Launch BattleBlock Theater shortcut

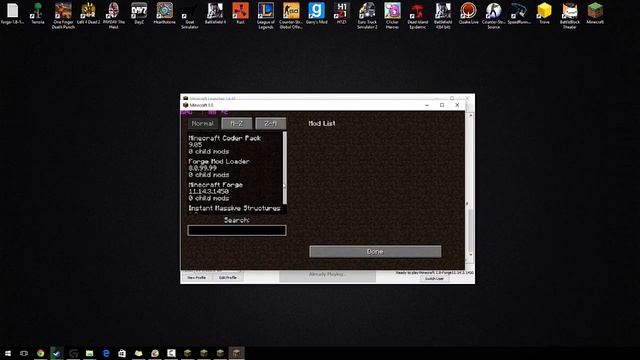pos(570,16)
